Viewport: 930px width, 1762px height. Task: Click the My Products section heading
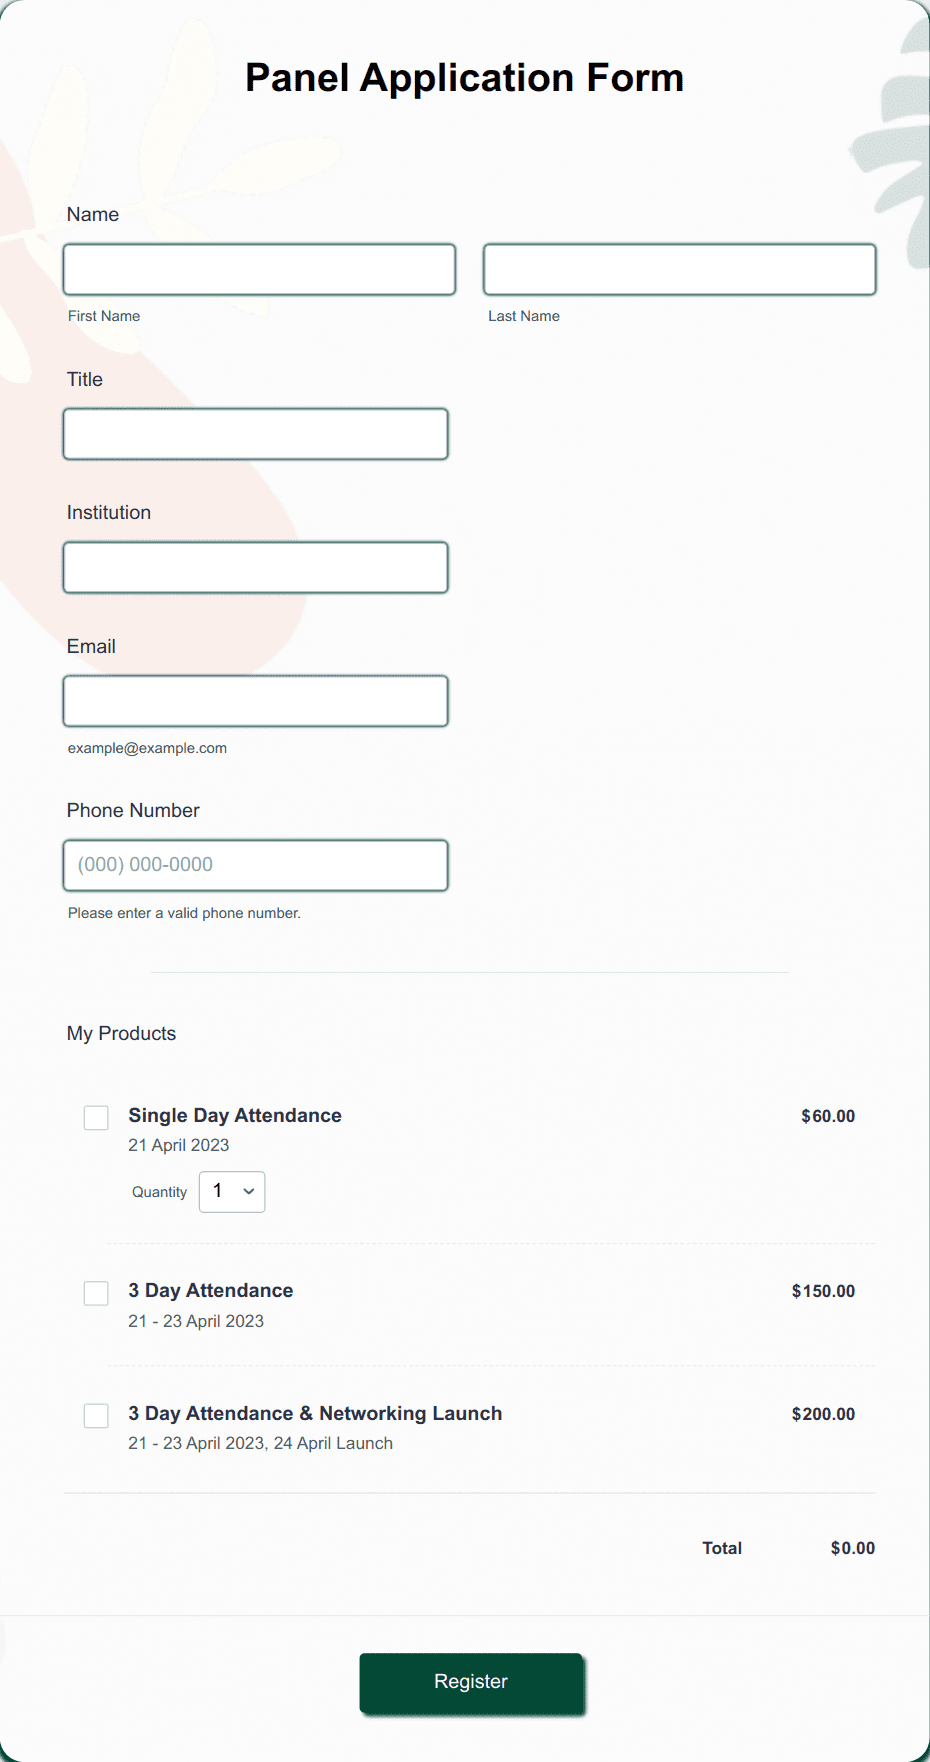[121, 1033]
